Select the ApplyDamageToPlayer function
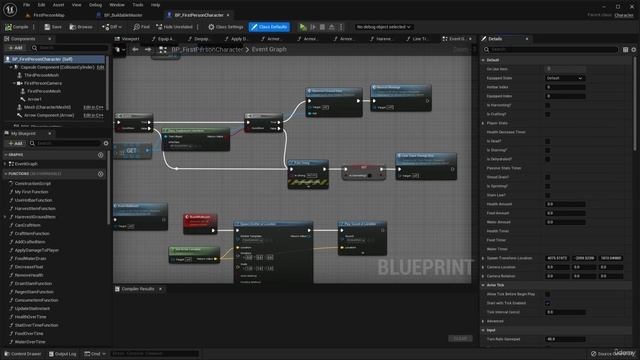The image size is (640, 360). pos(37,250)
